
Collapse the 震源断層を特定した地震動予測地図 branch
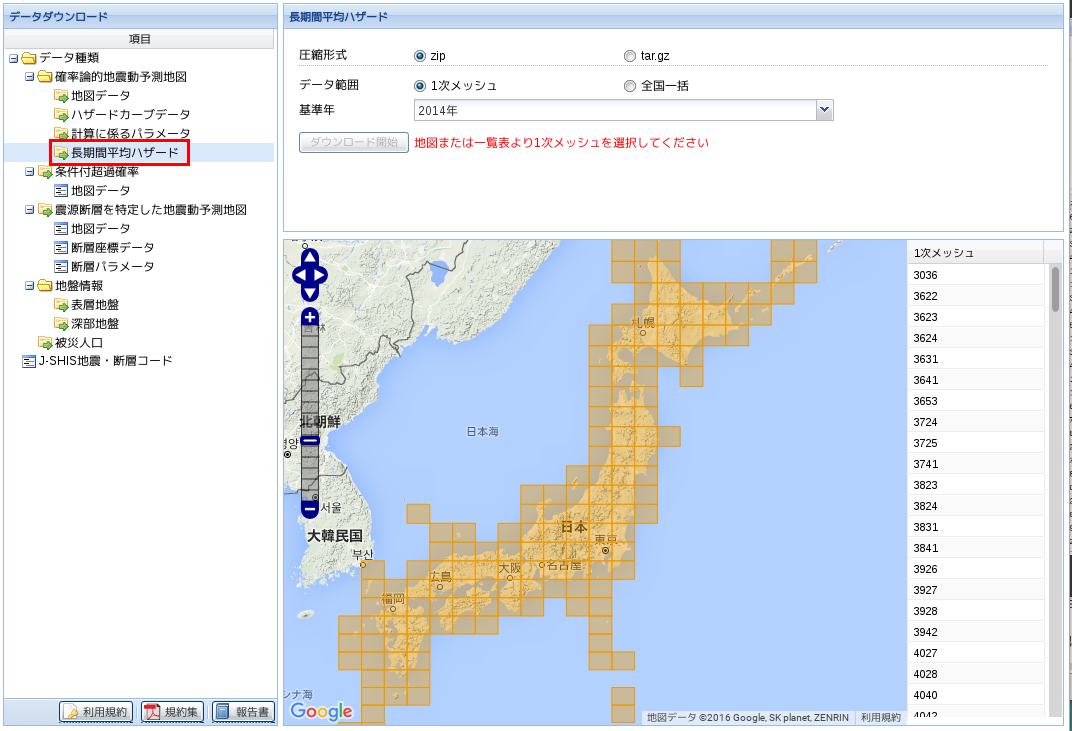point(29,210)
